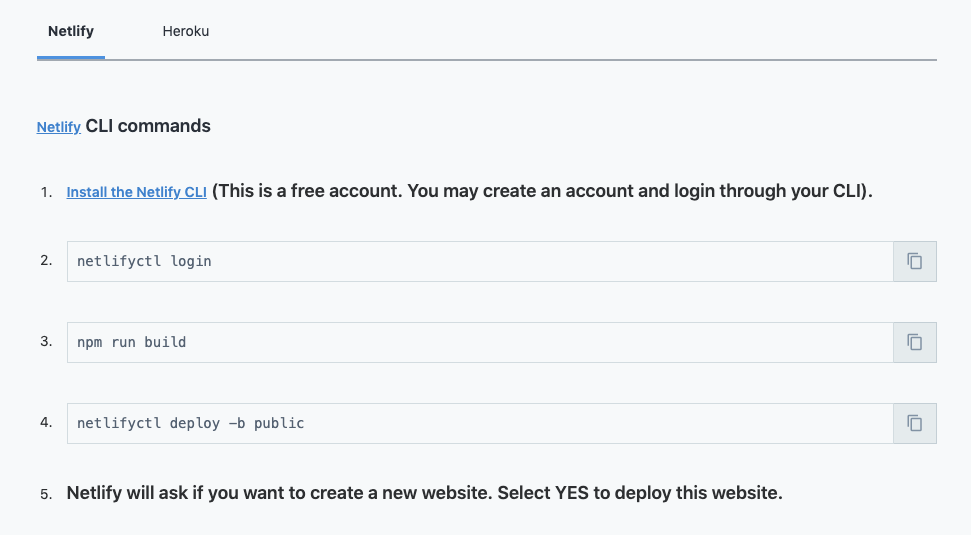Click the 'CLI commands' heading text
This screenshot has width=971, height=535.
148,126
